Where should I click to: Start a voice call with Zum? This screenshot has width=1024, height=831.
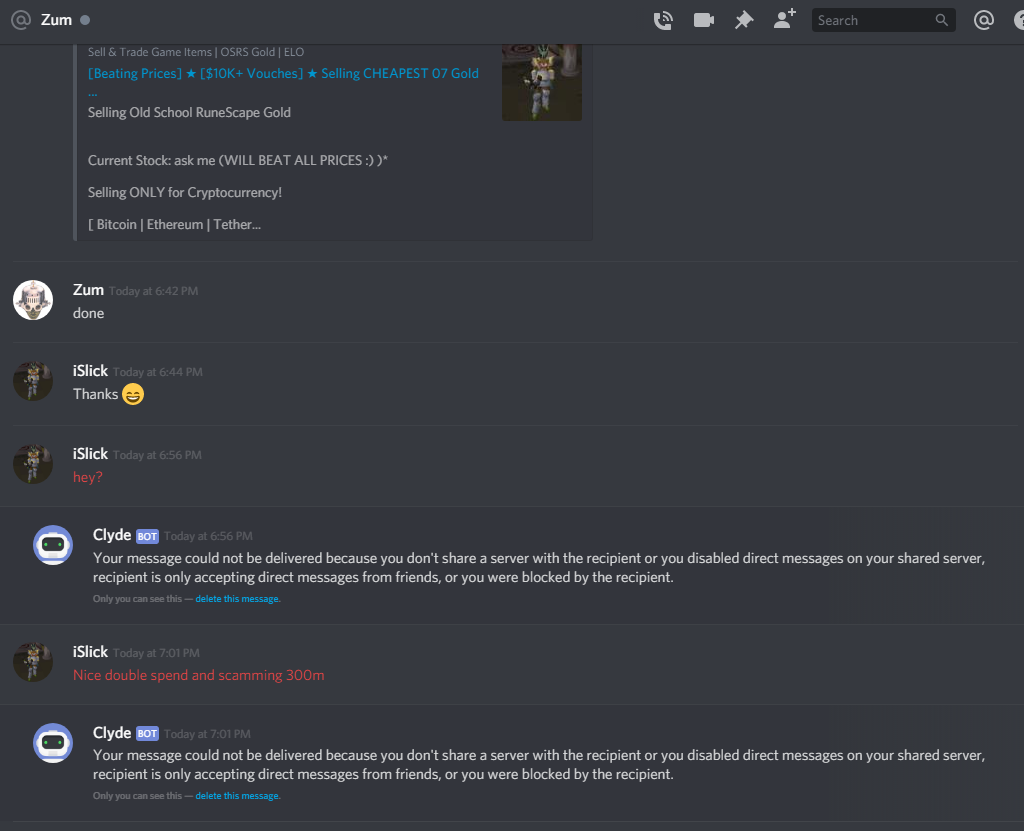[663, 20]
